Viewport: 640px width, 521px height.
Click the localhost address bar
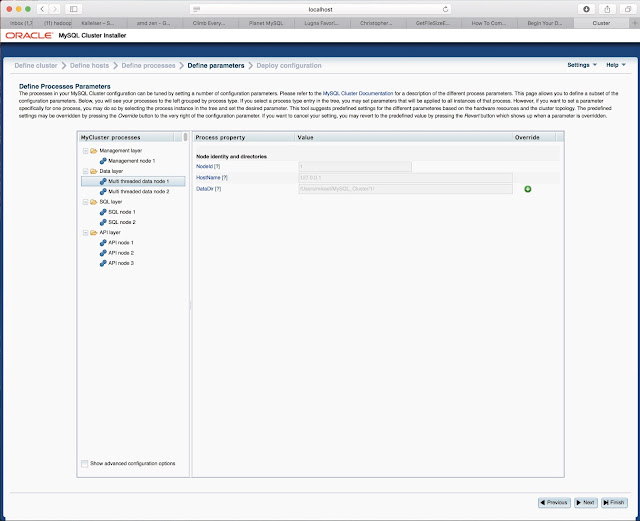[x=320, y=9]
